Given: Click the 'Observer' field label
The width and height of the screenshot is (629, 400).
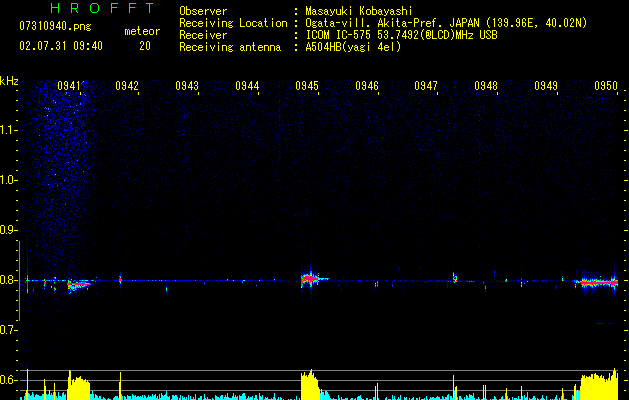Looking at the screenshot, I should [203, 11].
